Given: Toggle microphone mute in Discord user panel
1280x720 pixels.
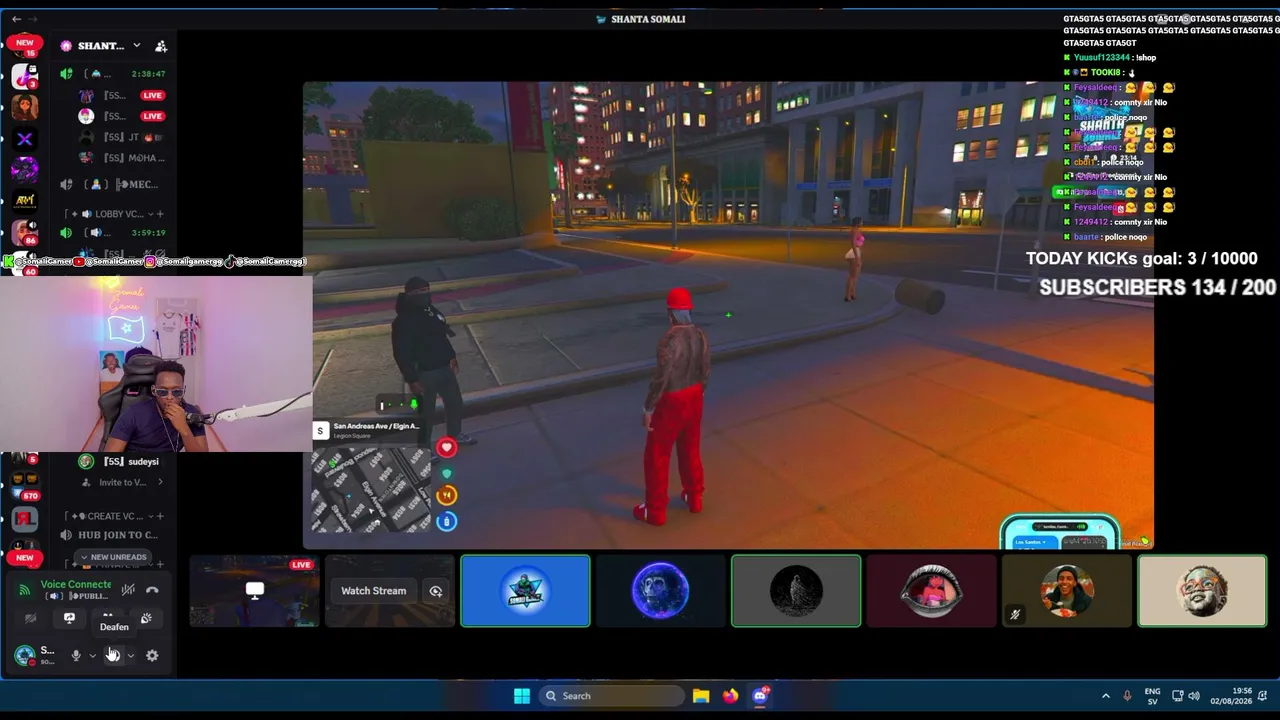Looking at the screenshot, I should coord(75,655).
